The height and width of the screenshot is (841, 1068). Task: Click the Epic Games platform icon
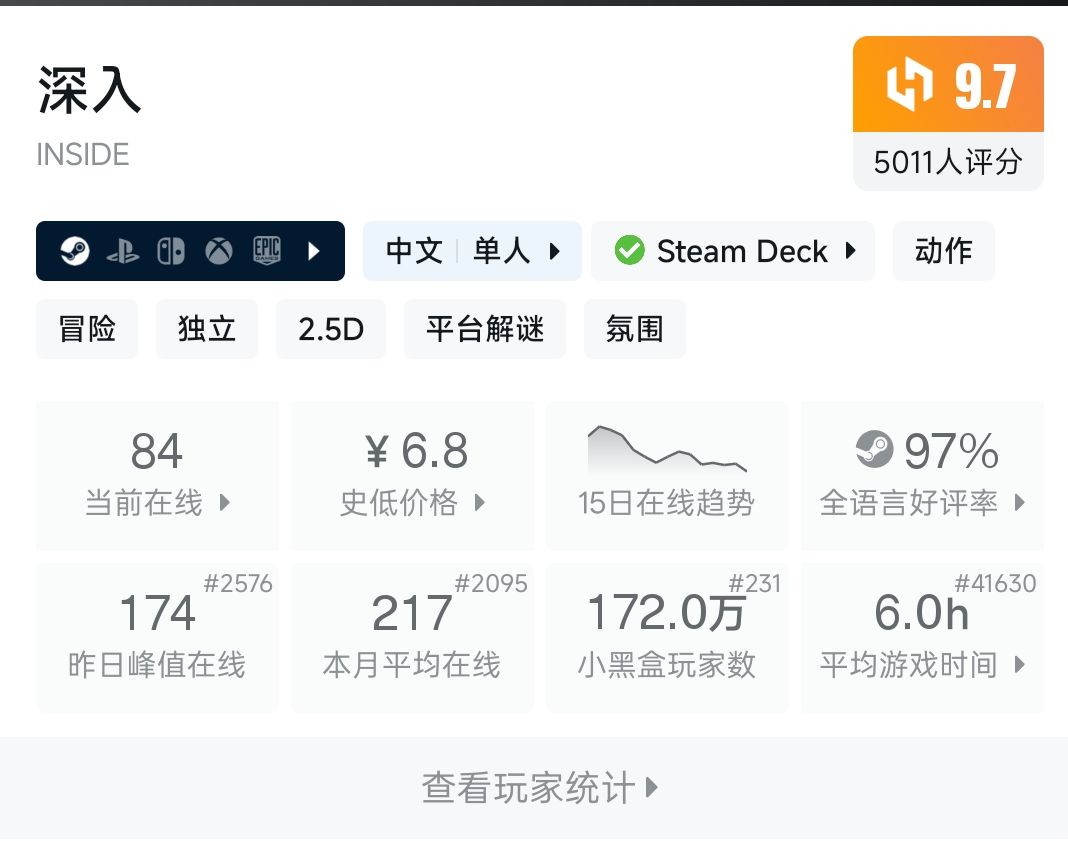(x=267, y=250)
